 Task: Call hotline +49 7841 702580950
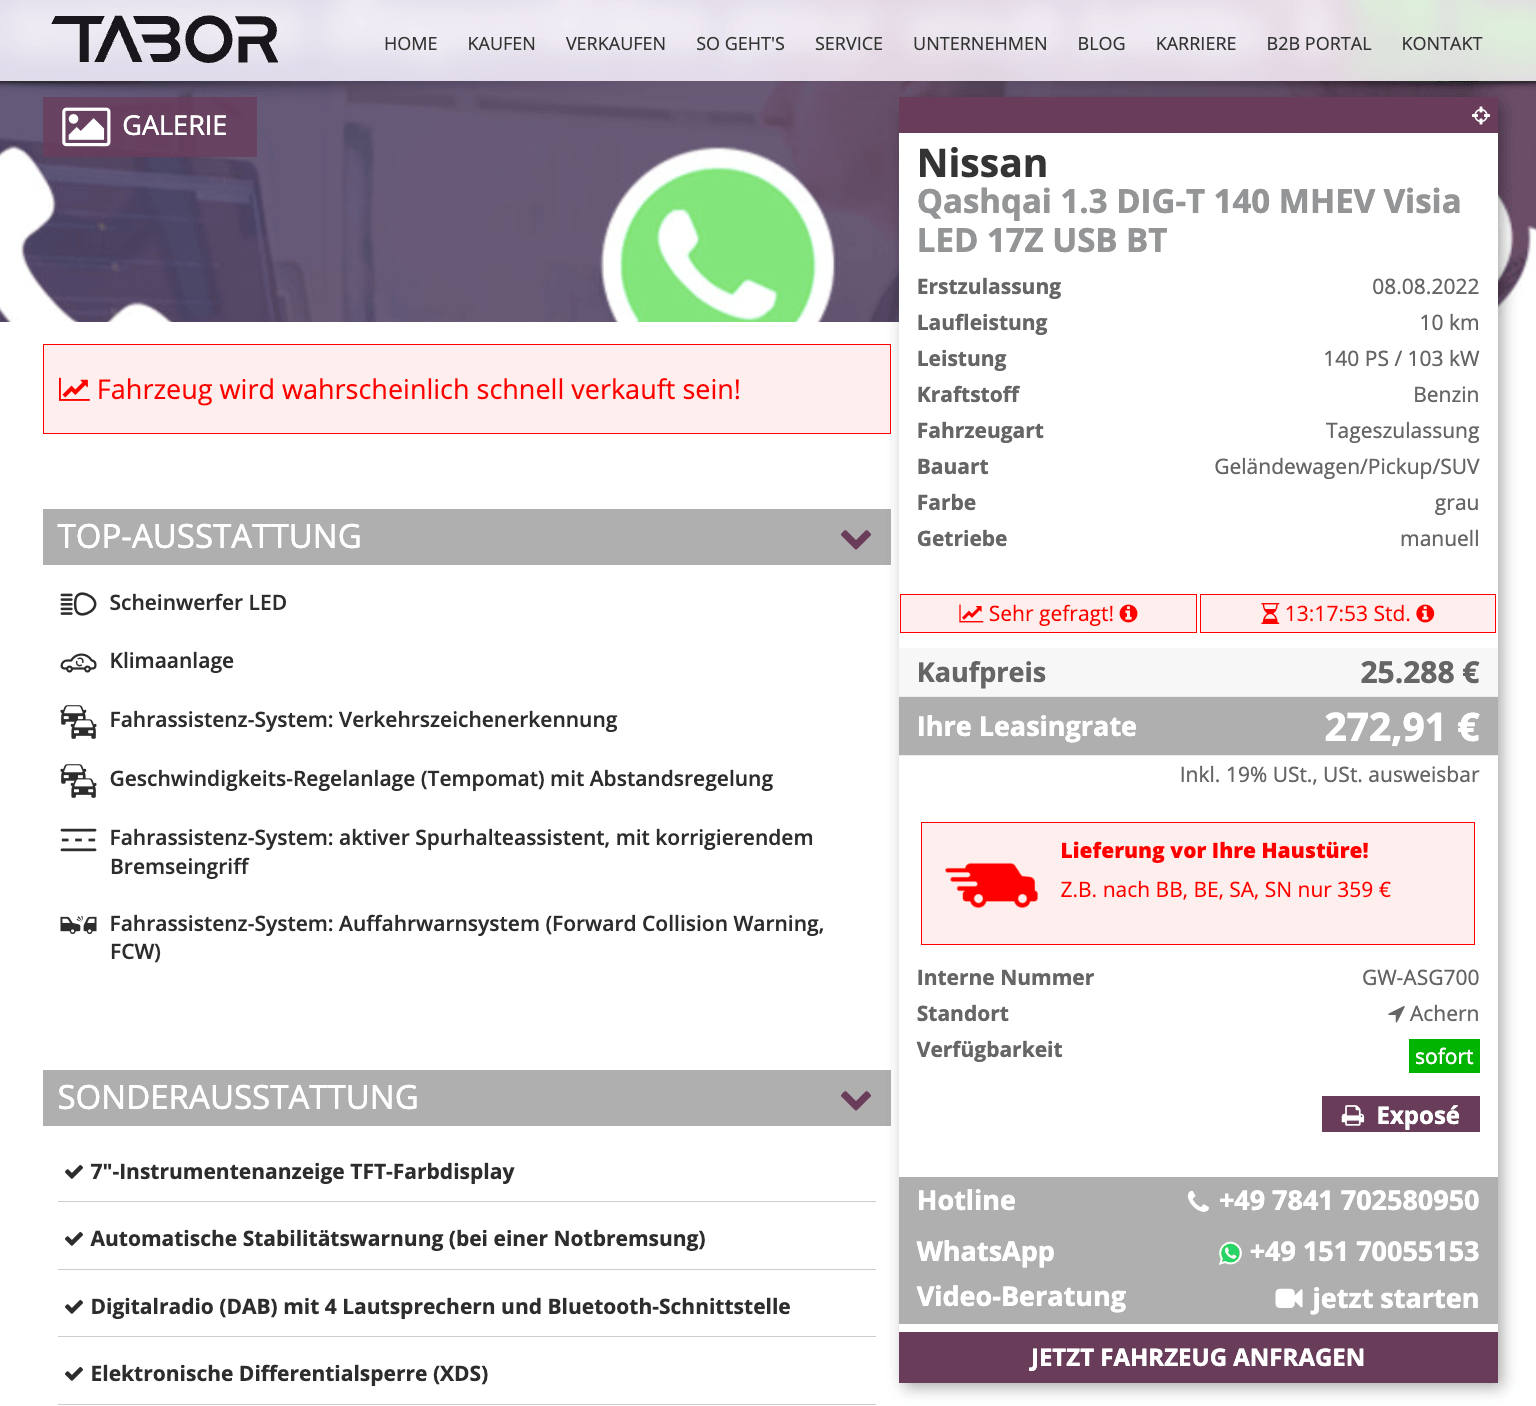click(1348, 1201)
